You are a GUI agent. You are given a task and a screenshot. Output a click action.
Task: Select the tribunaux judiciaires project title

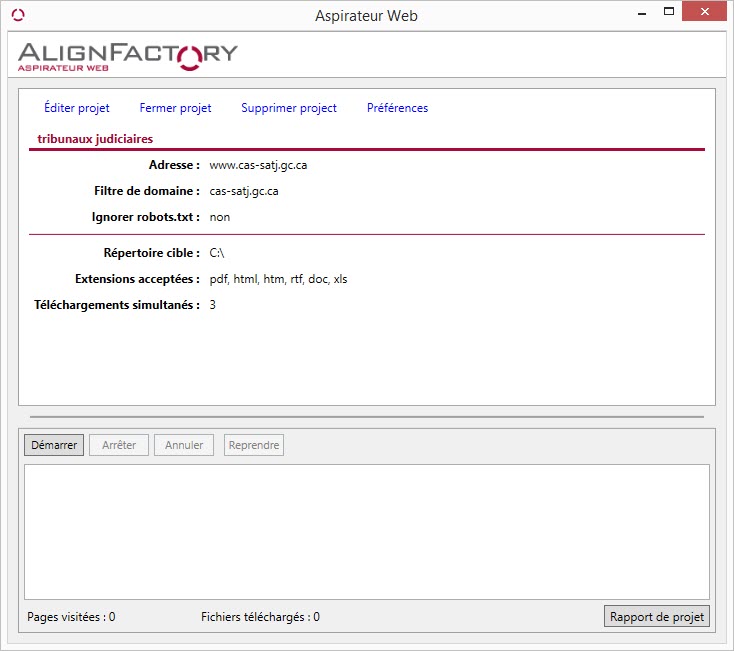(x=95, y=139)
